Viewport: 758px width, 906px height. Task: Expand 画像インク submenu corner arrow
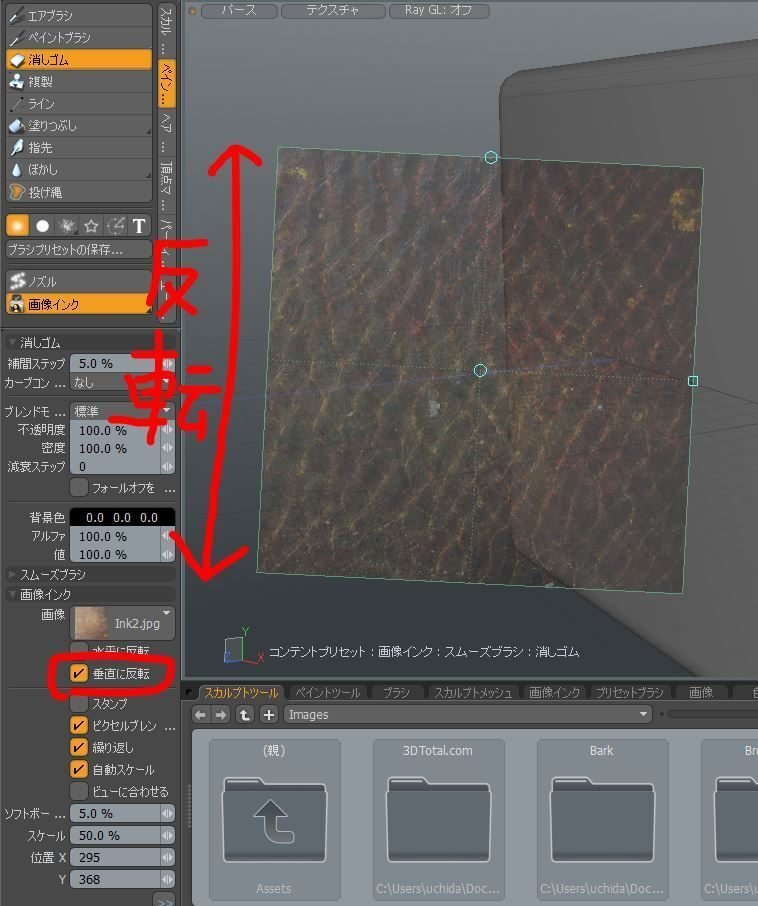(x=148, y=310)
